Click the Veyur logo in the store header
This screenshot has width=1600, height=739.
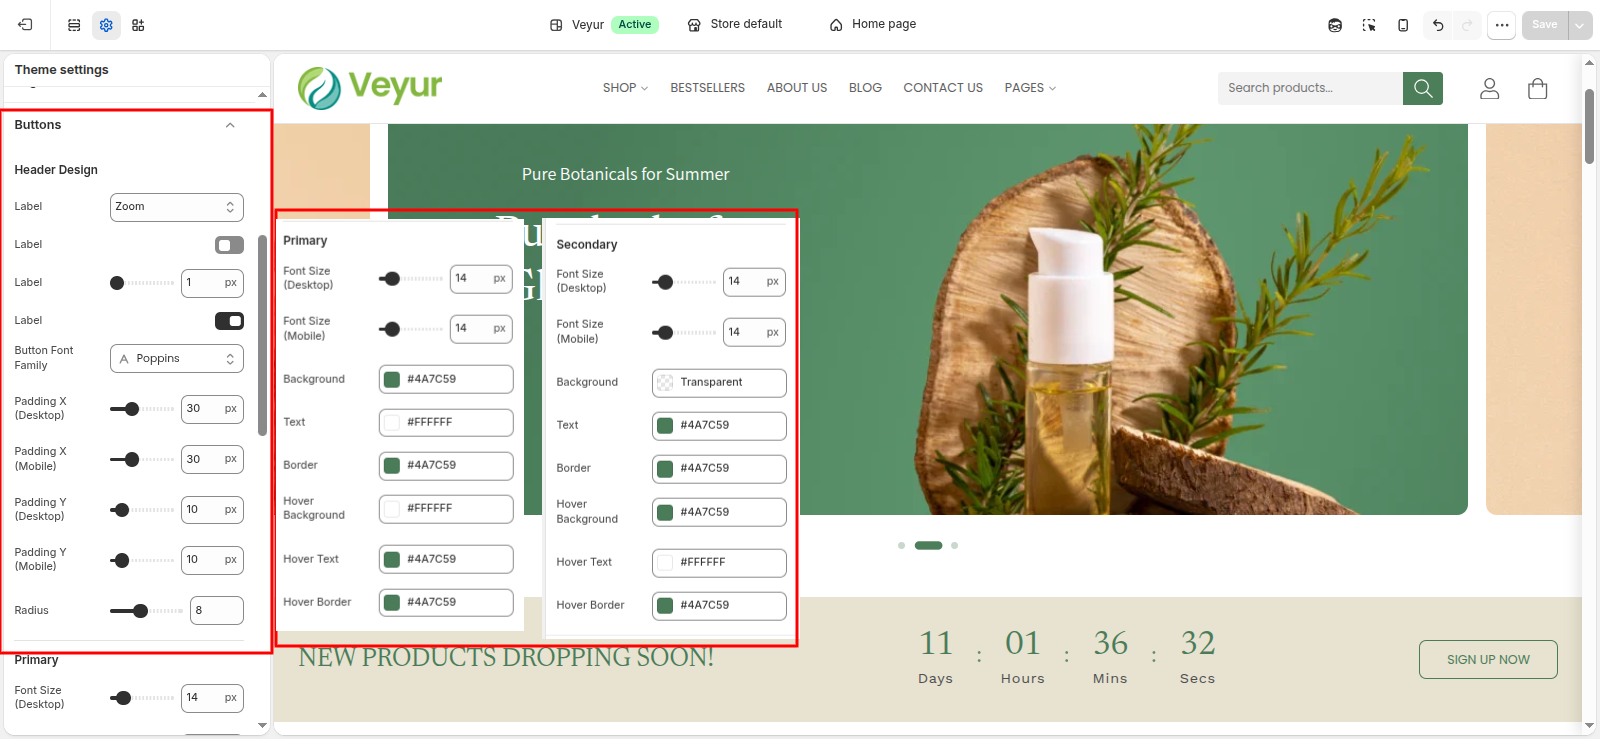[370, 88]
